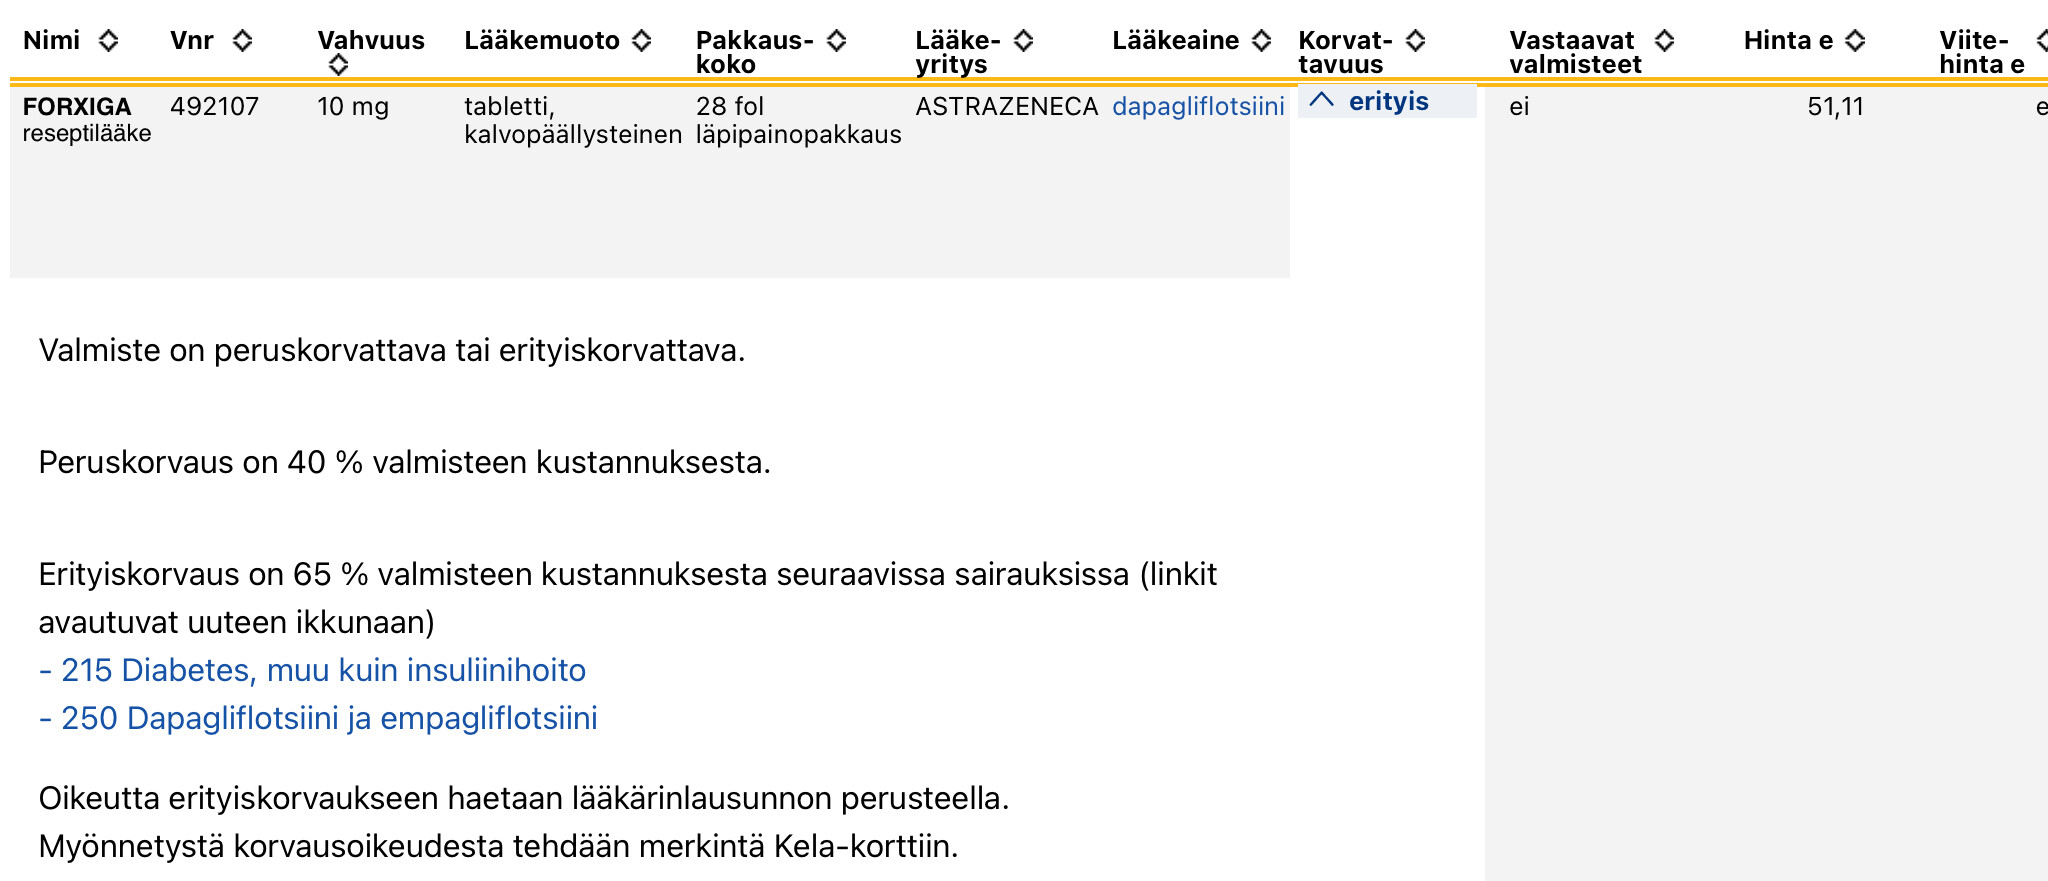Sort the table by Vnr sort icon
The height and width of the screenshot is (881, 2048).
tap(242, 41)
